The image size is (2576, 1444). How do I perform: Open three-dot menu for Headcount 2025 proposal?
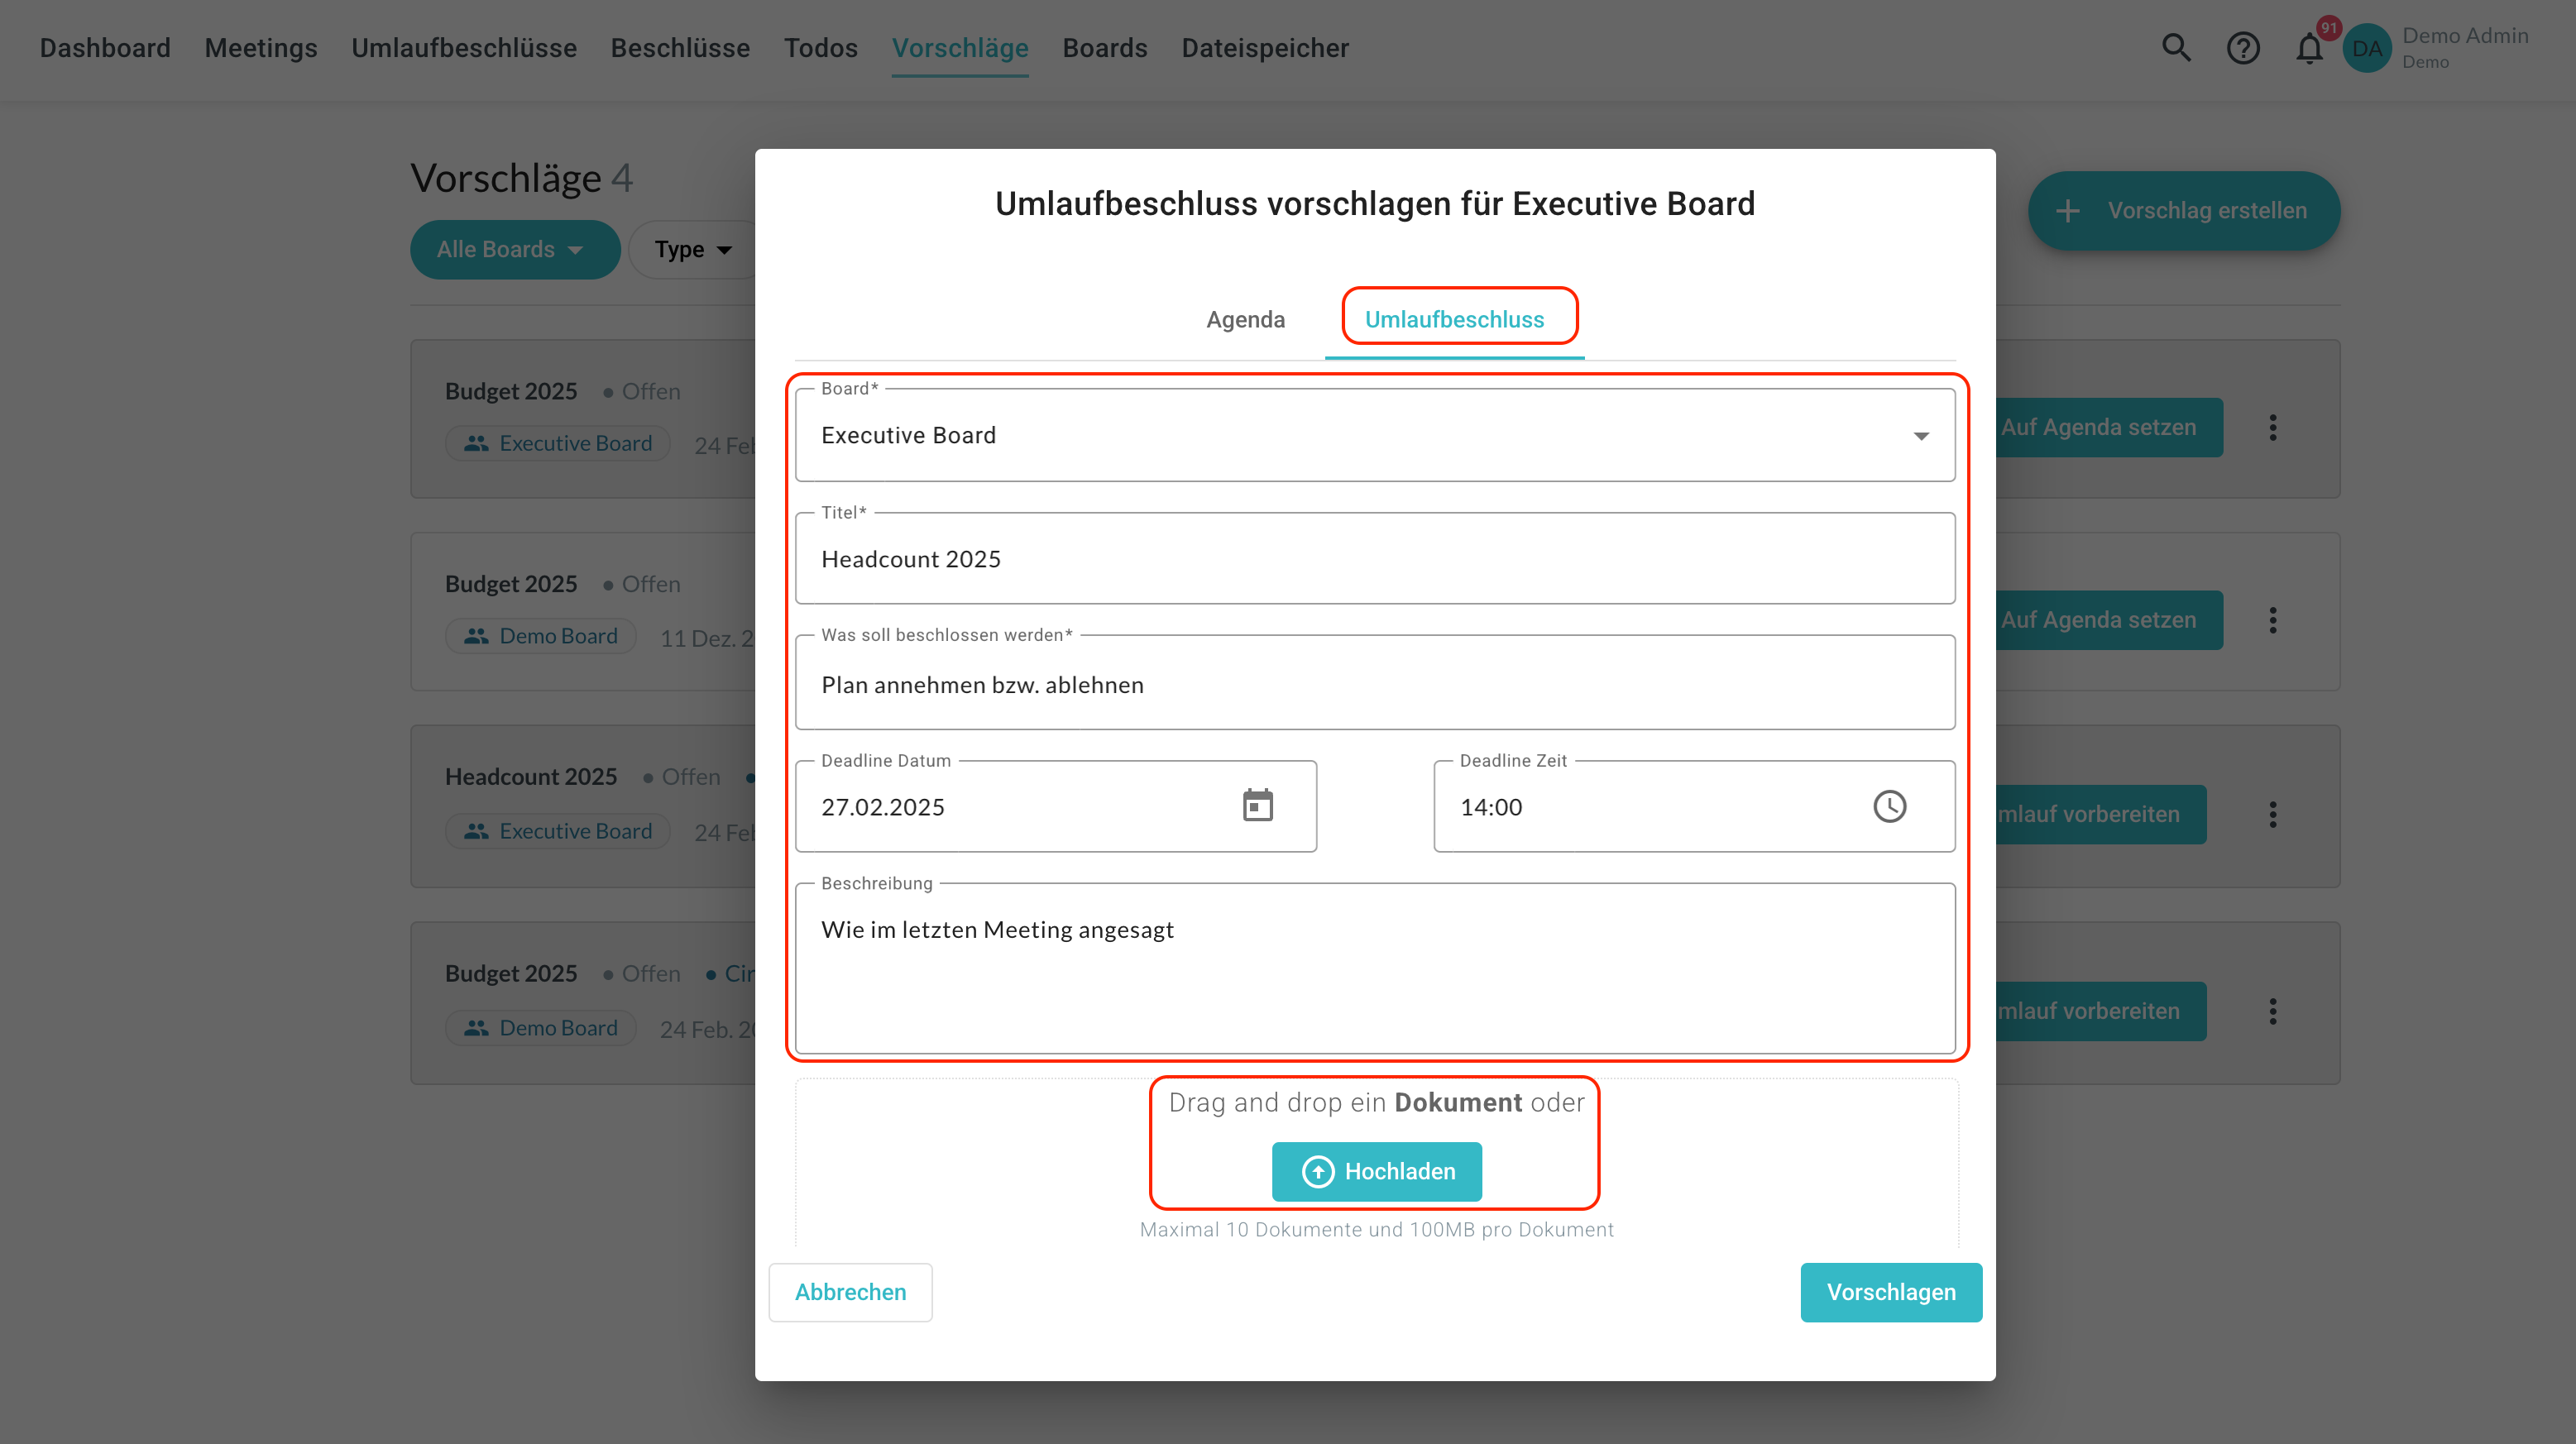click(2273, 814)
